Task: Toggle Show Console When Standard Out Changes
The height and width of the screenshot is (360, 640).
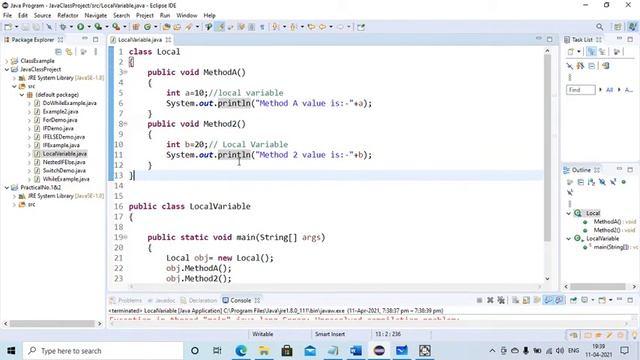Action: pyautogui.click(x=548, y=300)
